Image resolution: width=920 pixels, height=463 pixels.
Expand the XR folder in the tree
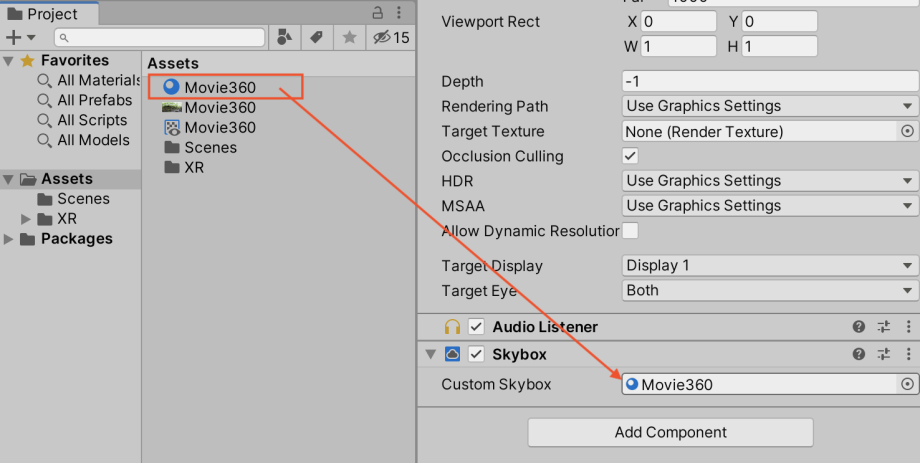pos(27,219)
